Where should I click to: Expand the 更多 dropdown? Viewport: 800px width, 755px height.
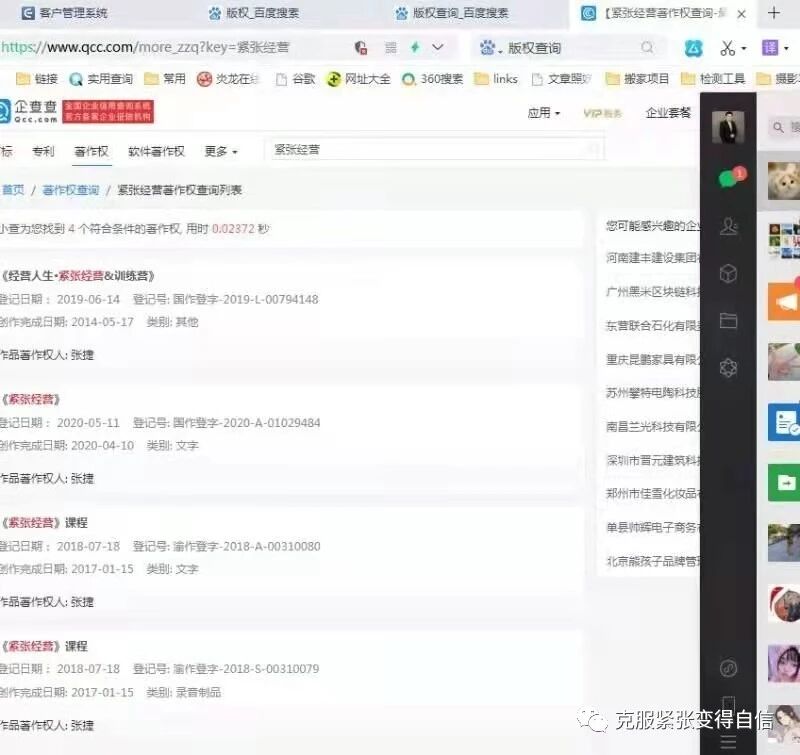221,152
